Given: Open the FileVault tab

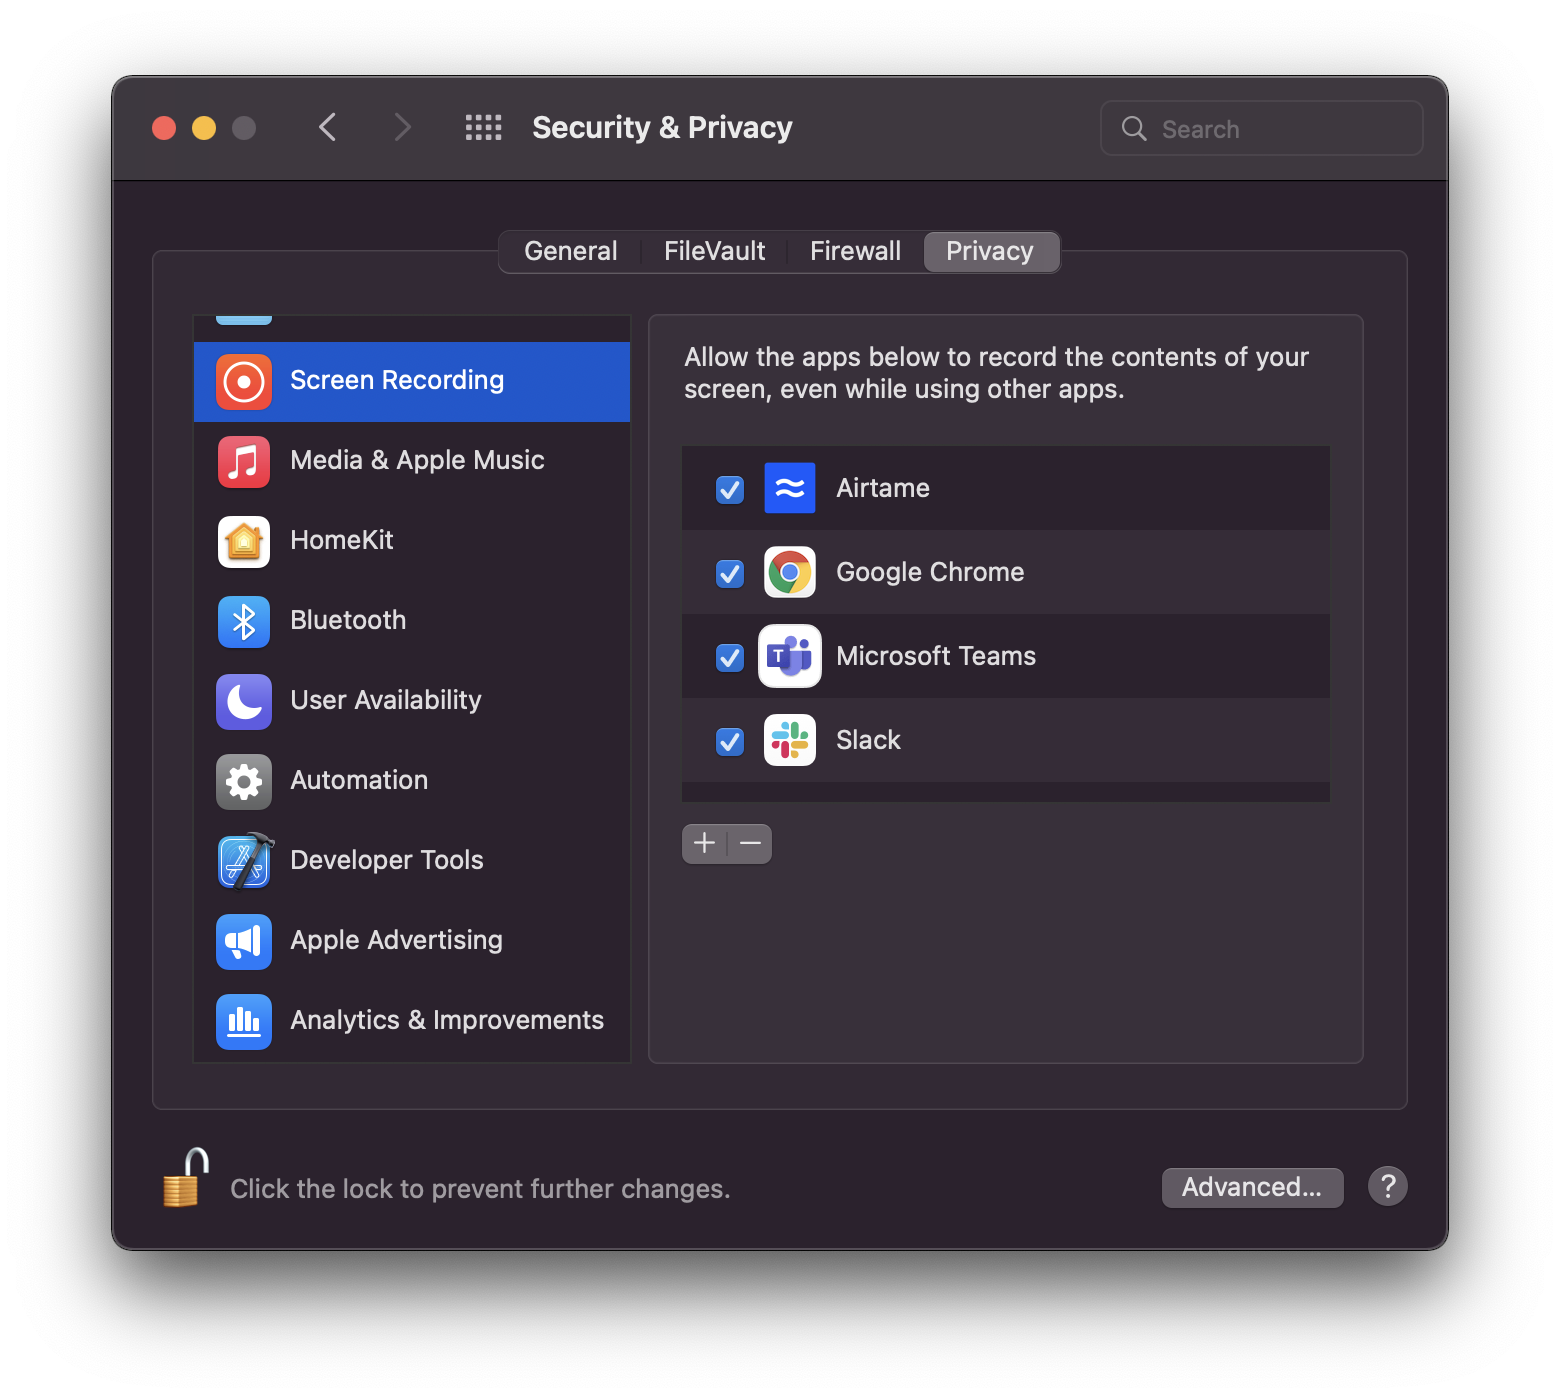Looking at the screenshot, I should pyautogui.click(x=715, y=251).
